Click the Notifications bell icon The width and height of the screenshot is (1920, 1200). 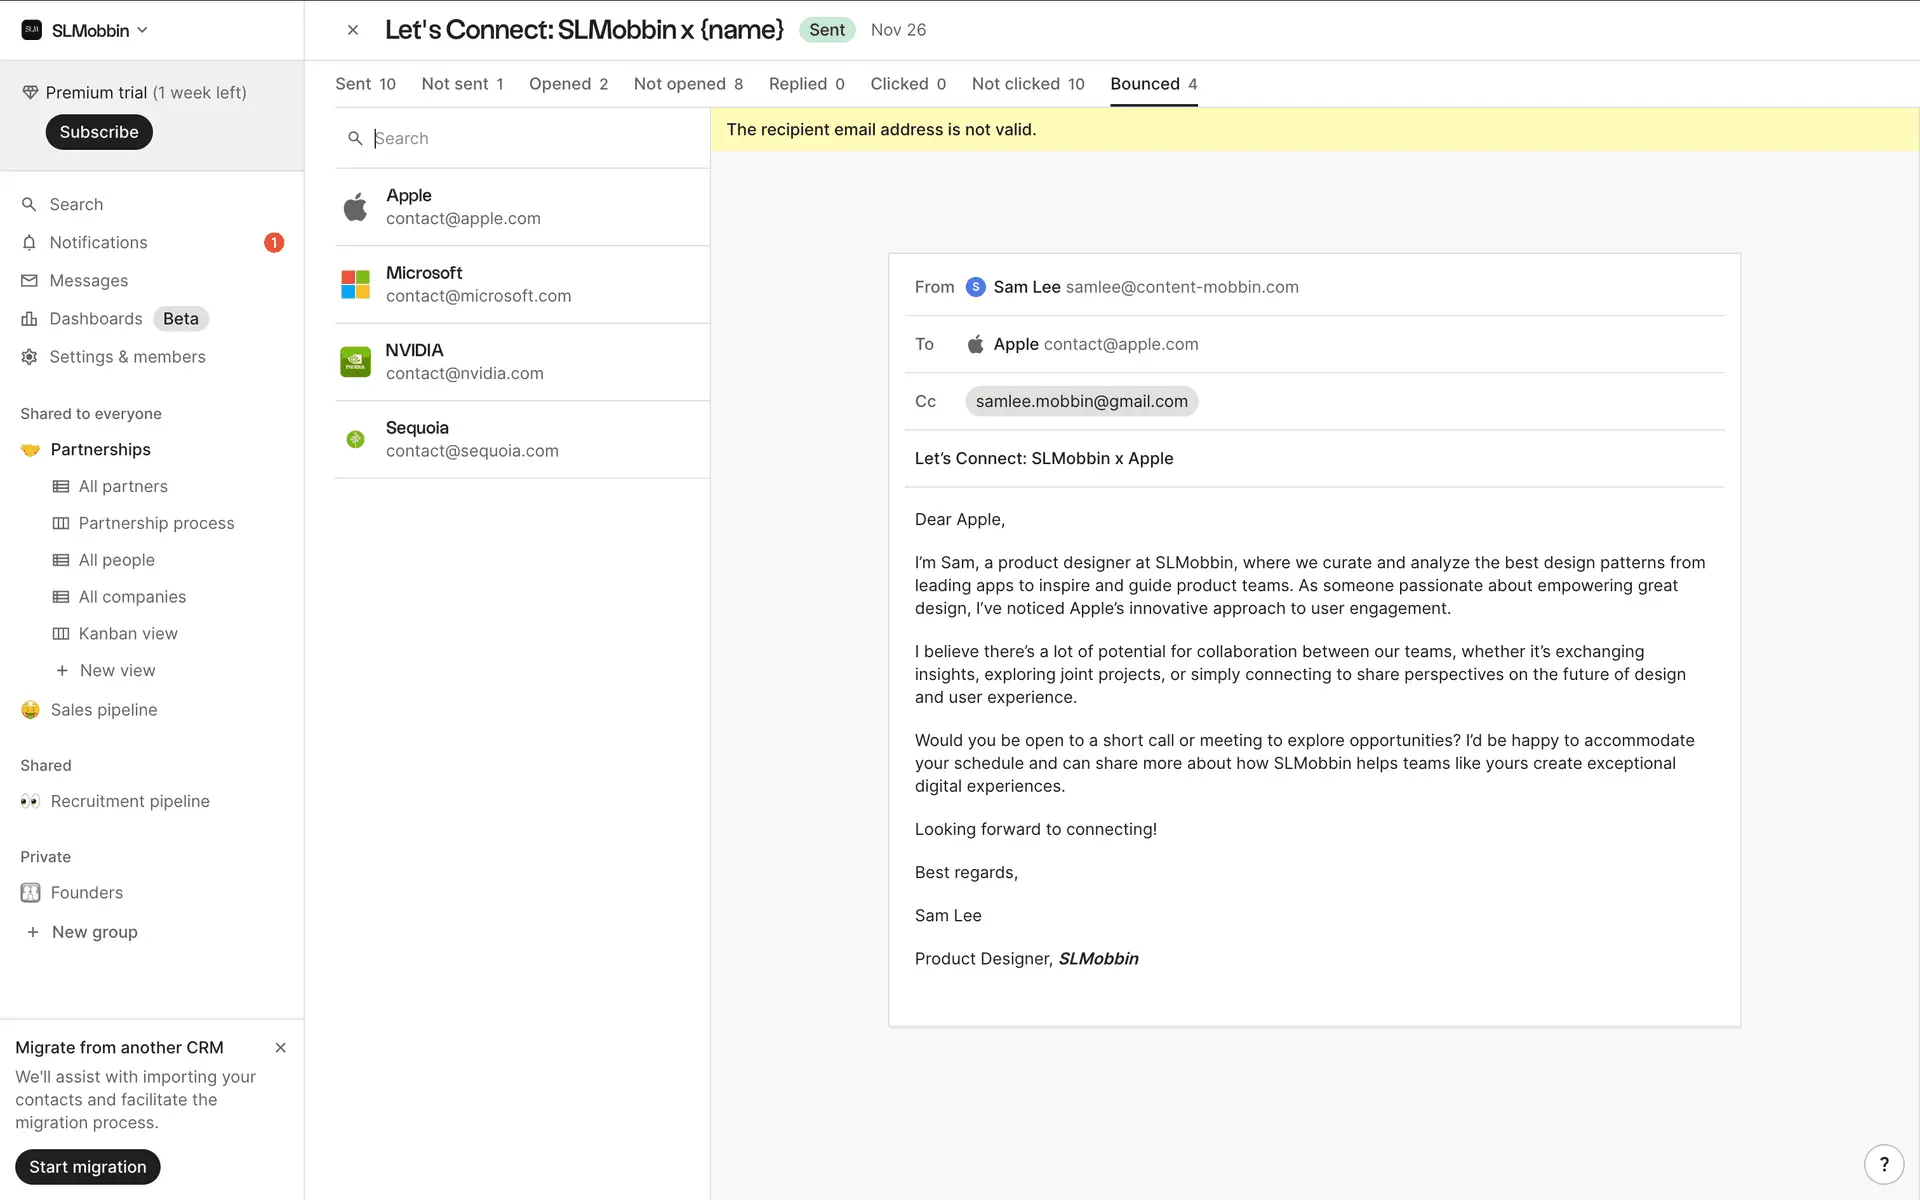(x=29, y=243)
